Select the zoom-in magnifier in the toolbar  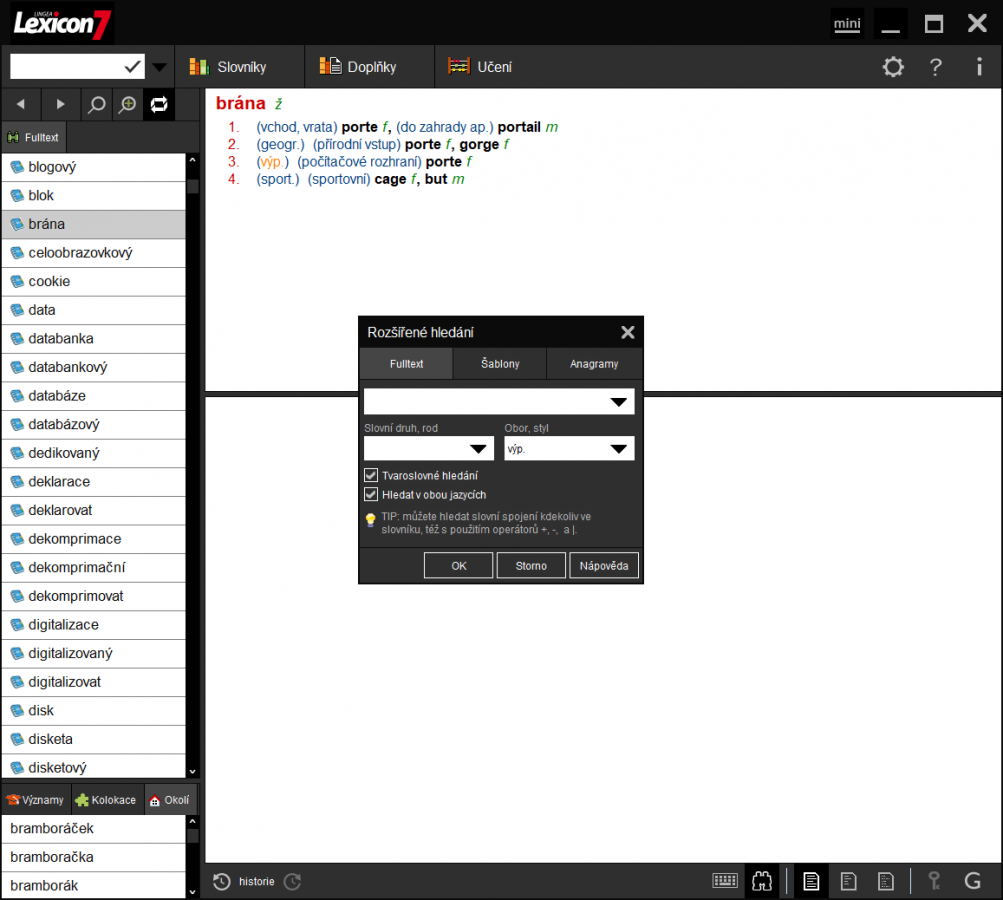tap(125, 104)
